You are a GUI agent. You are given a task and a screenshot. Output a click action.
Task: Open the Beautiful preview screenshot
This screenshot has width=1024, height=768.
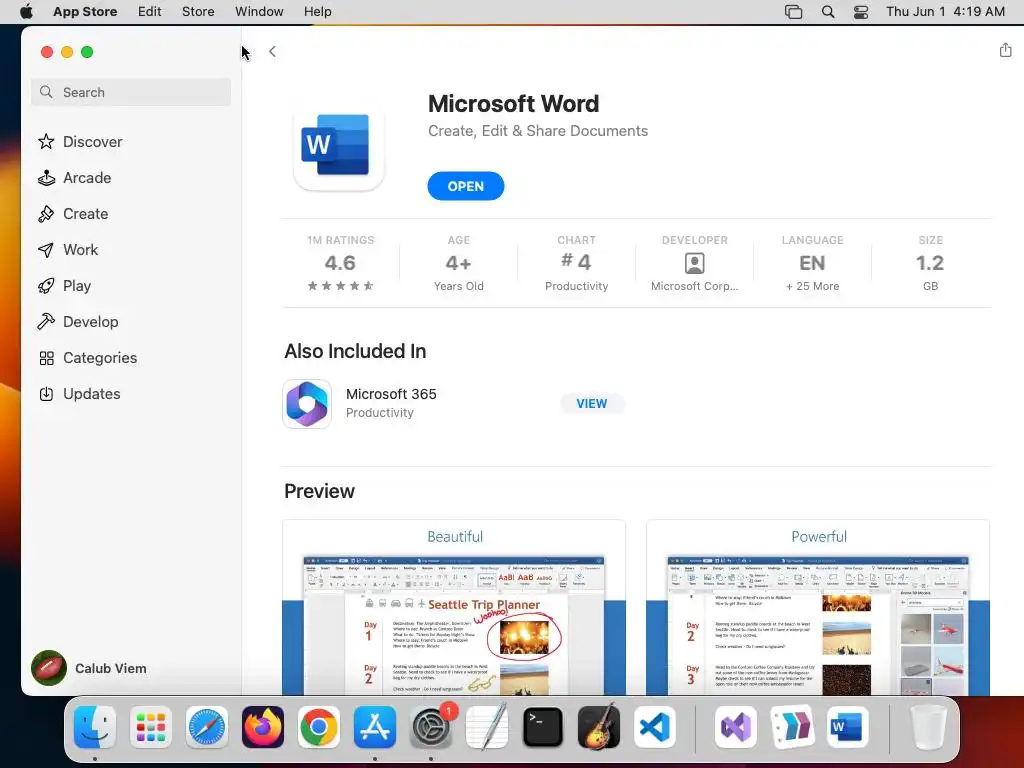click(x=454, y=608)
